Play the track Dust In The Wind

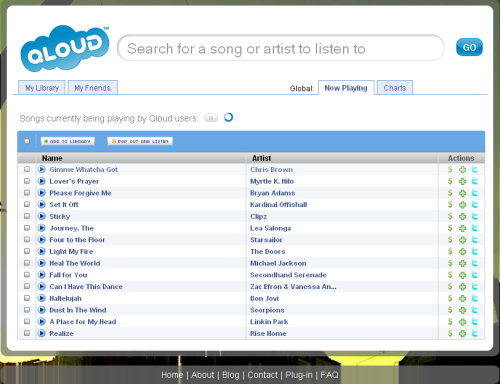(x=42, y=310)
